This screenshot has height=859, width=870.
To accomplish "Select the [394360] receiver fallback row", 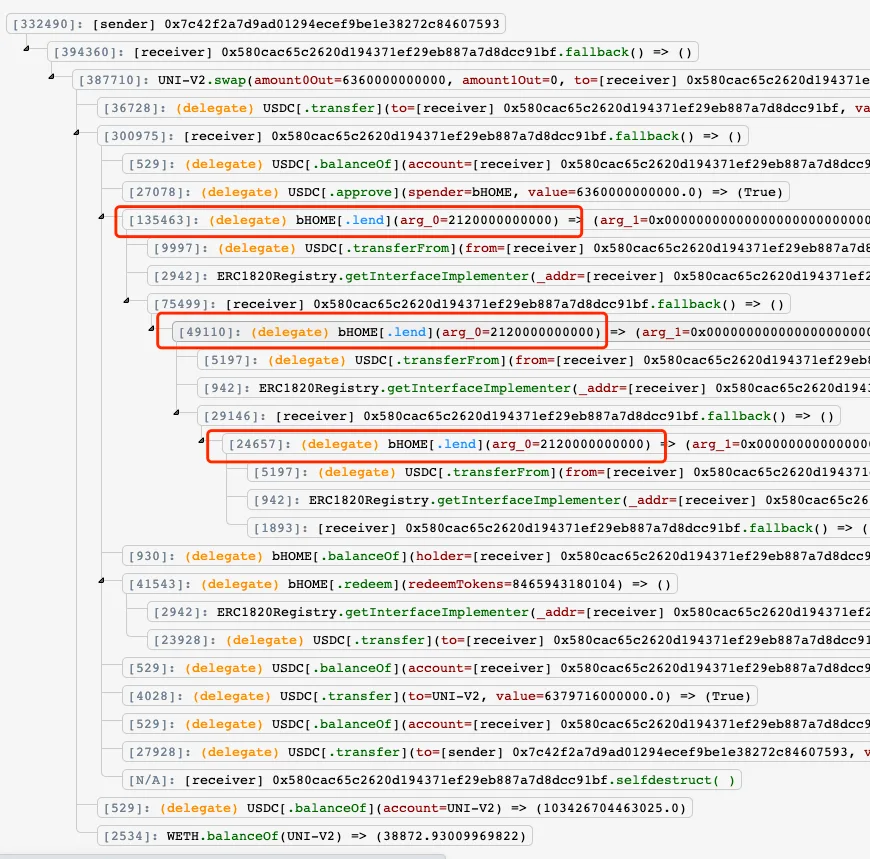I will click(x=373, y=52).
